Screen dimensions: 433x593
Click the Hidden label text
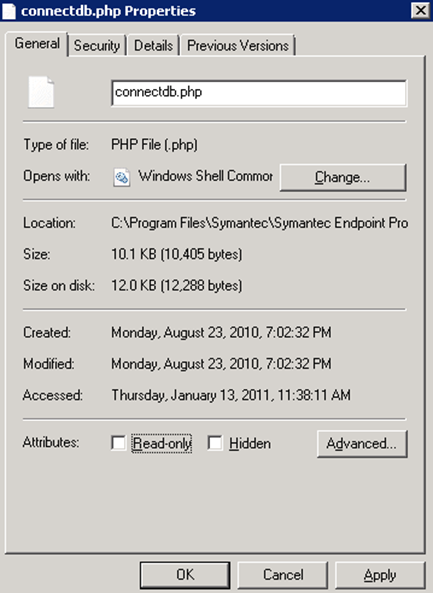(x=250, y=444)
